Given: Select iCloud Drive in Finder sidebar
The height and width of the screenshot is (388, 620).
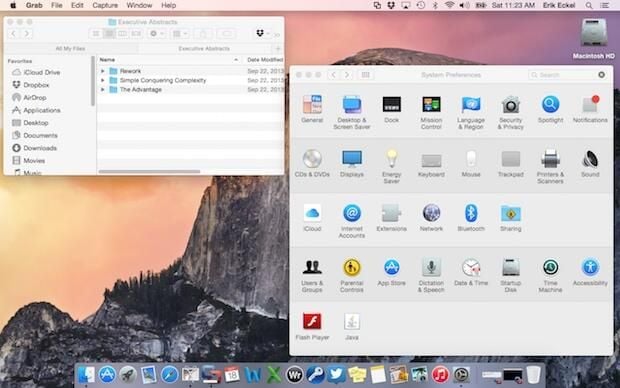Looking at the screenshot, I should 42,72.
